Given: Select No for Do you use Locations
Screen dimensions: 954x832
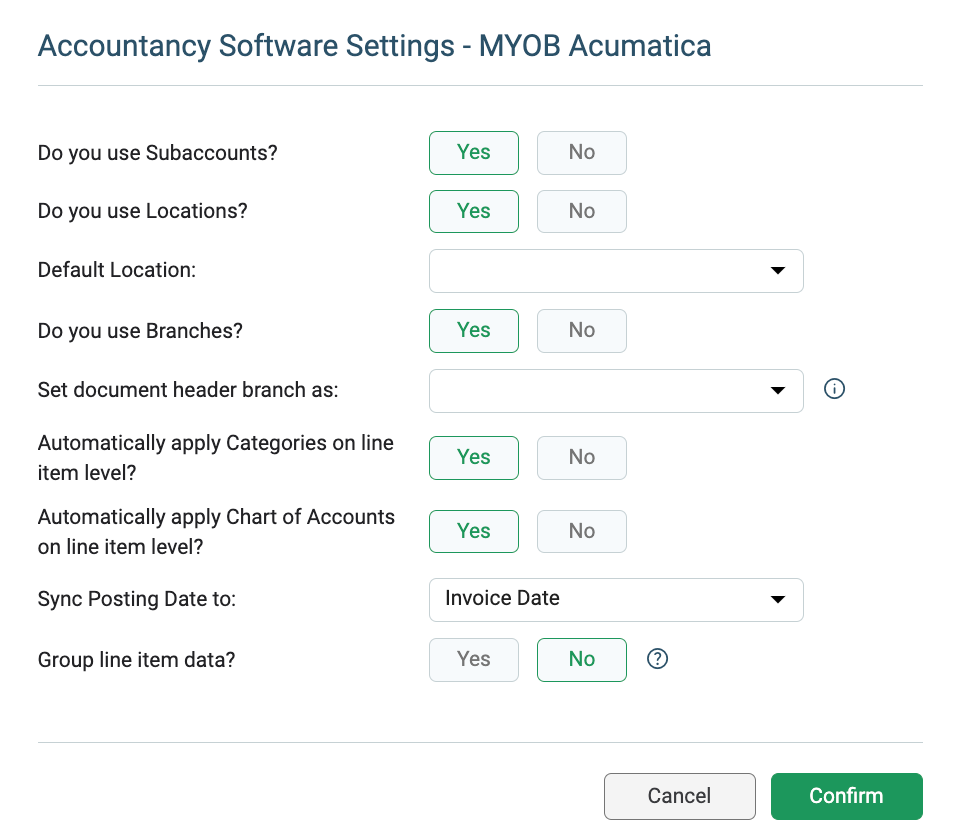Looking at the screenshot, I should pyautogui.click(x=581, y=211).
